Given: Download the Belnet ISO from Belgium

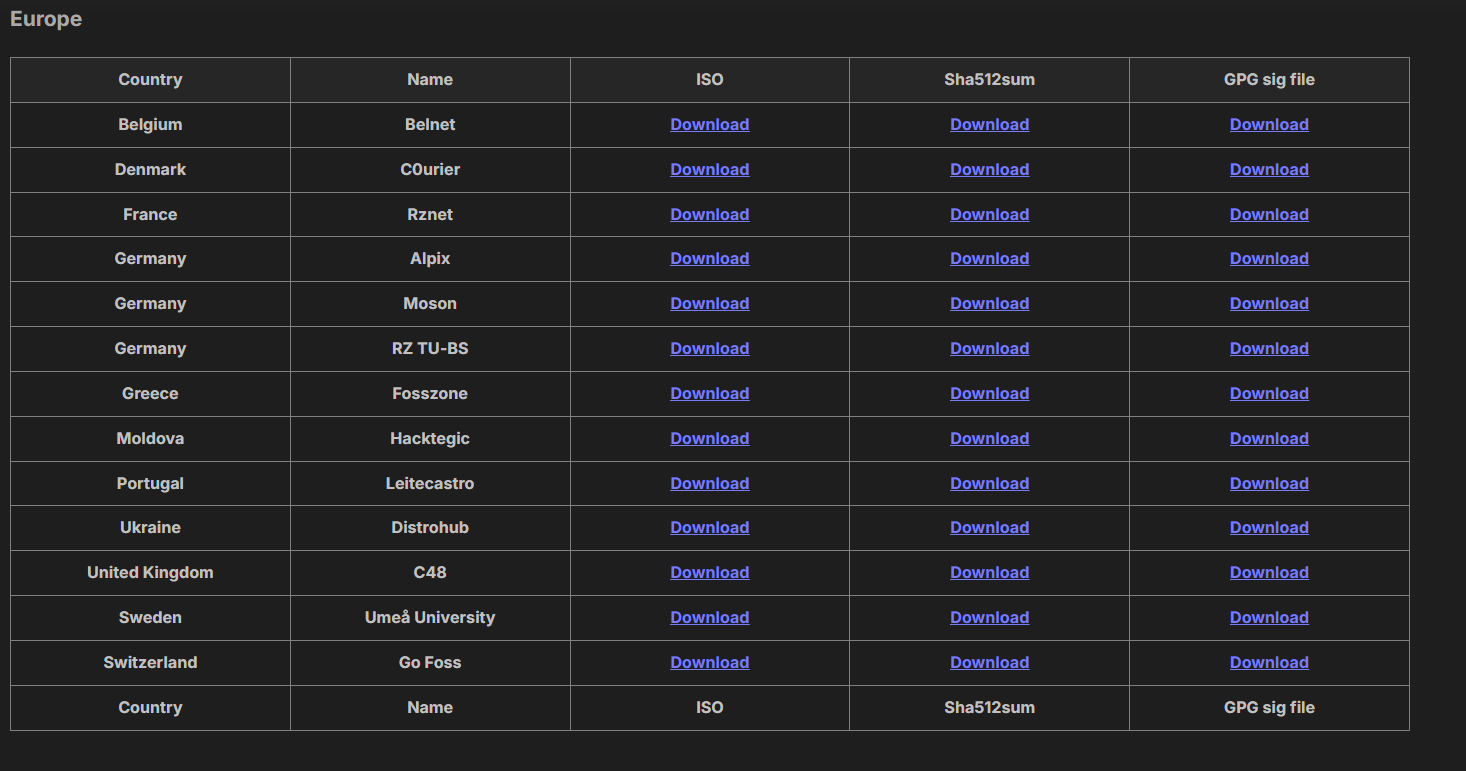Looking at the screenshot, I should pos(709,124).
